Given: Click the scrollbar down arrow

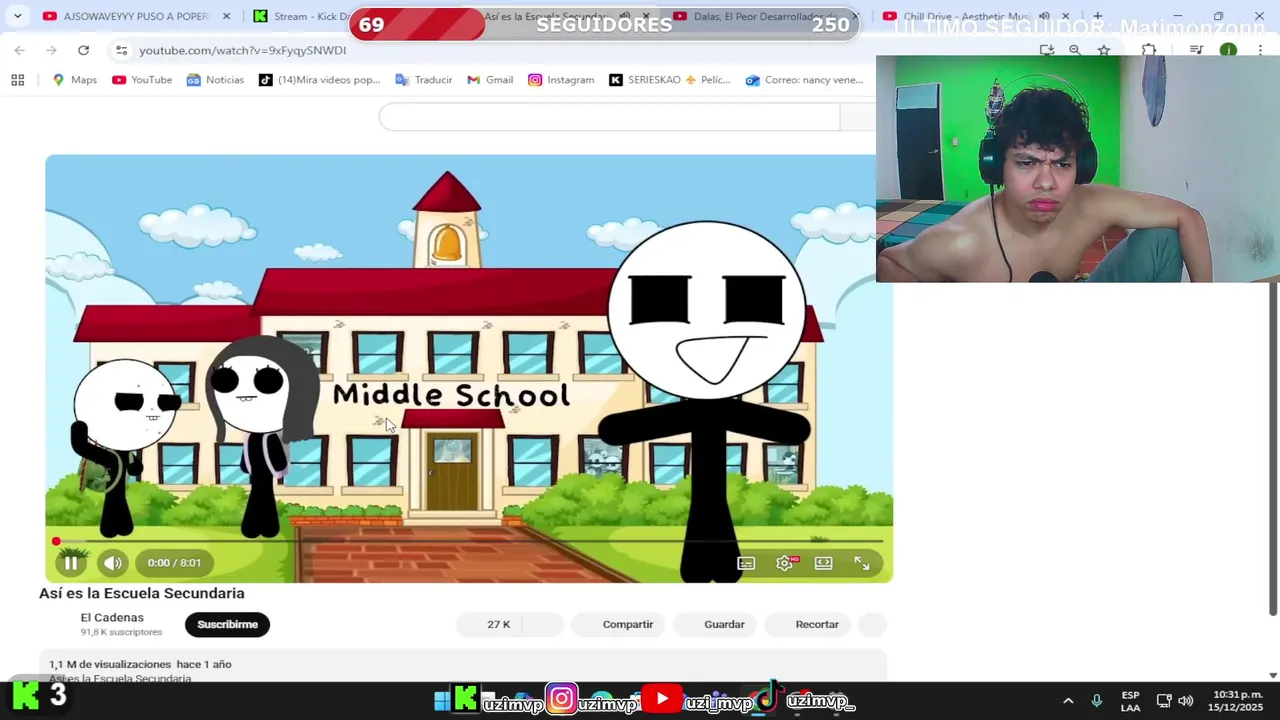Looking at the screenshot, I should point(1273,676).
